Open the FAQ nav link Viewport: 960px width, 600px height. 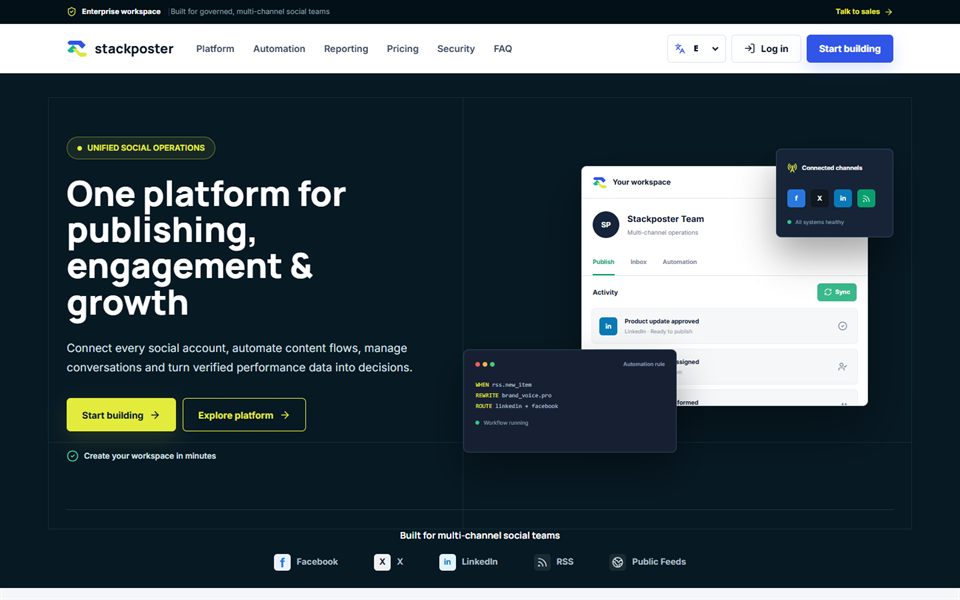503,48
